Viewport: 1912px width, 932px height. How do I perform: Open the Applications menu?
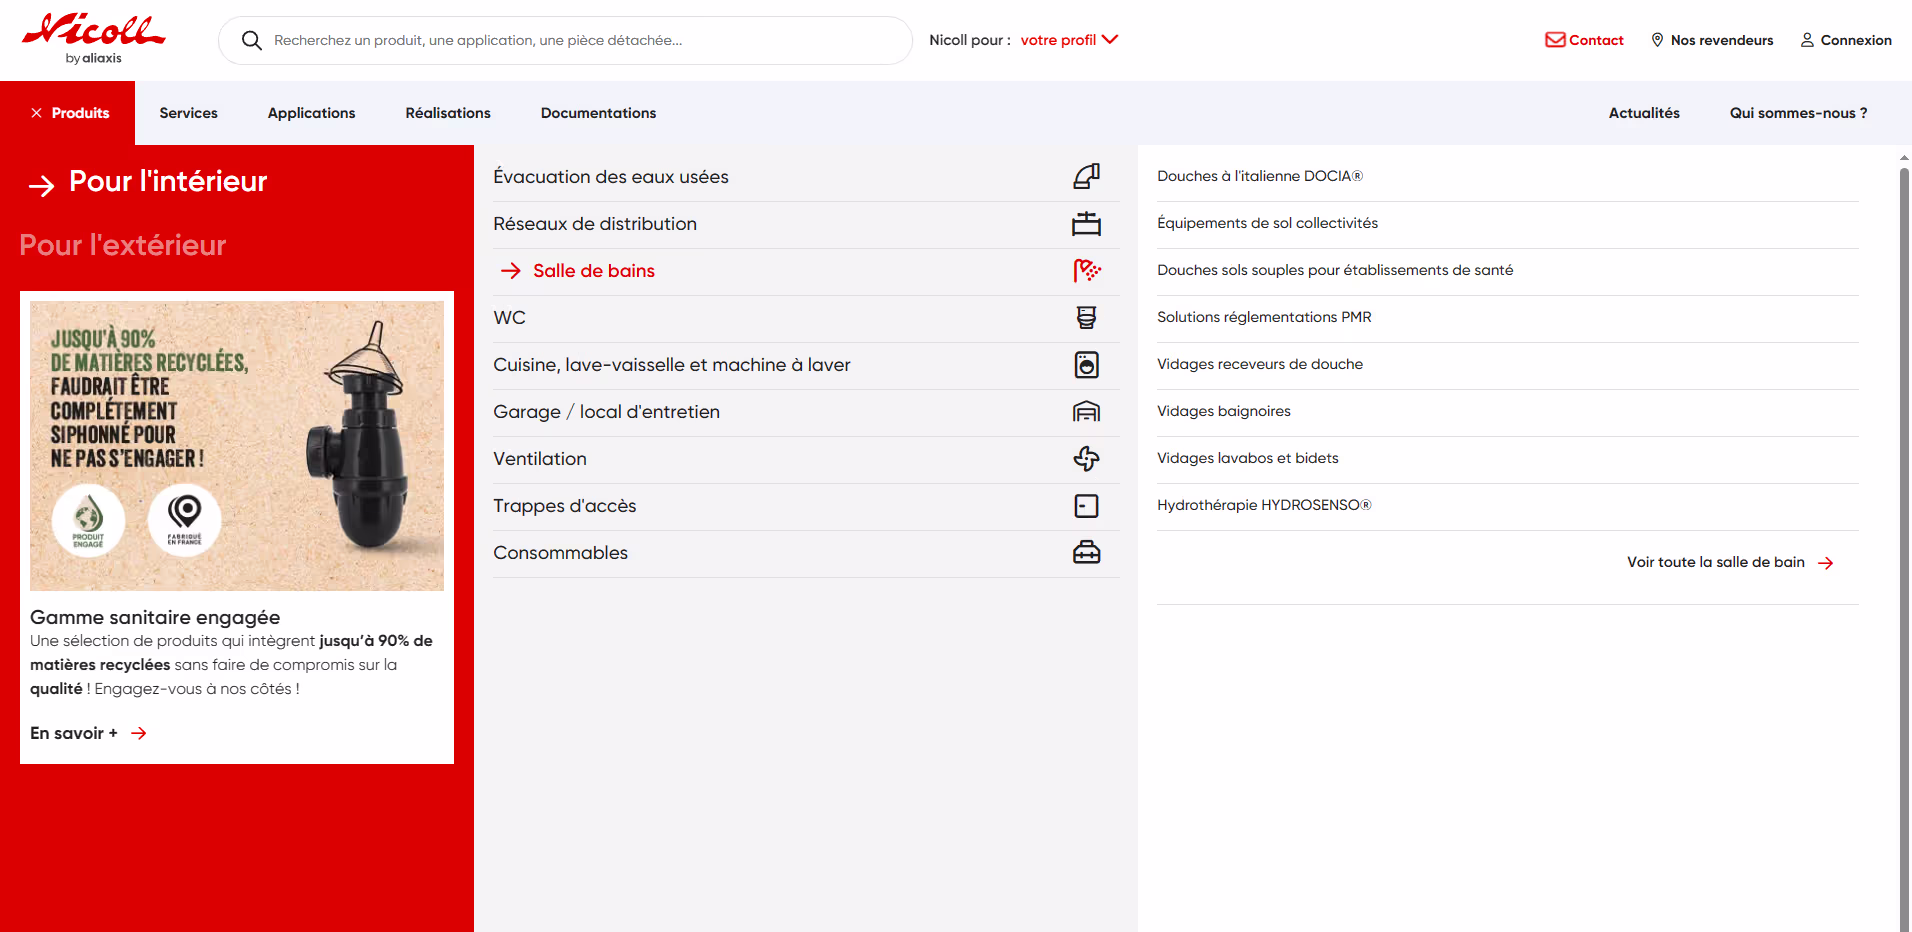pyautogui.click(x=312, y=113)
